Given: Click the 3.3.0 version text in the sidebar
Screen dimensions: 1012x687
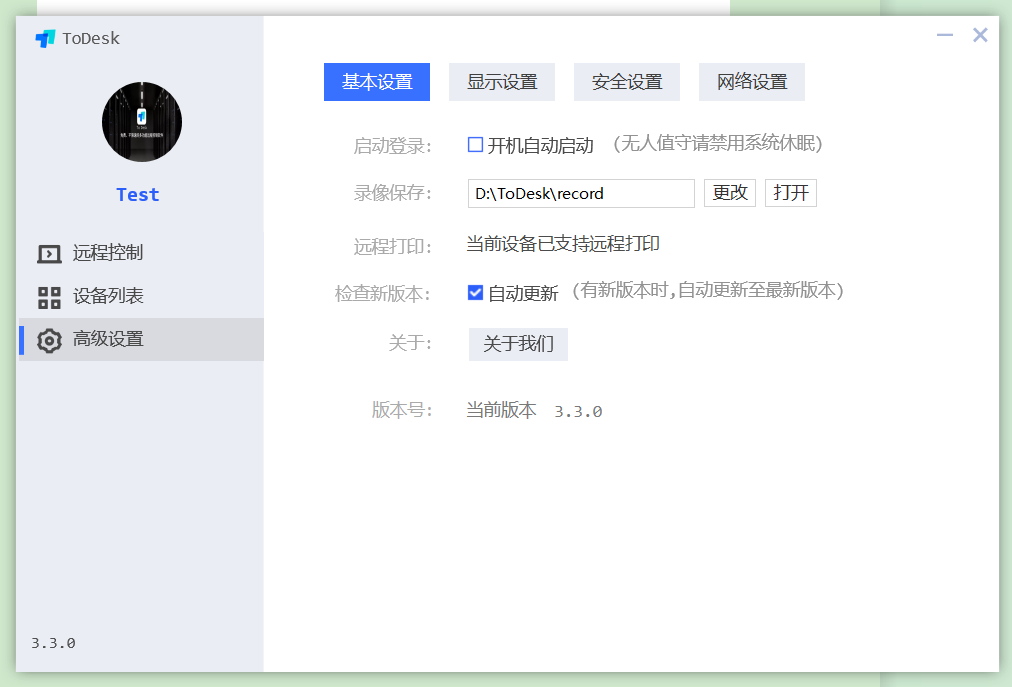Looking at the screenshot, I should 54,643.
